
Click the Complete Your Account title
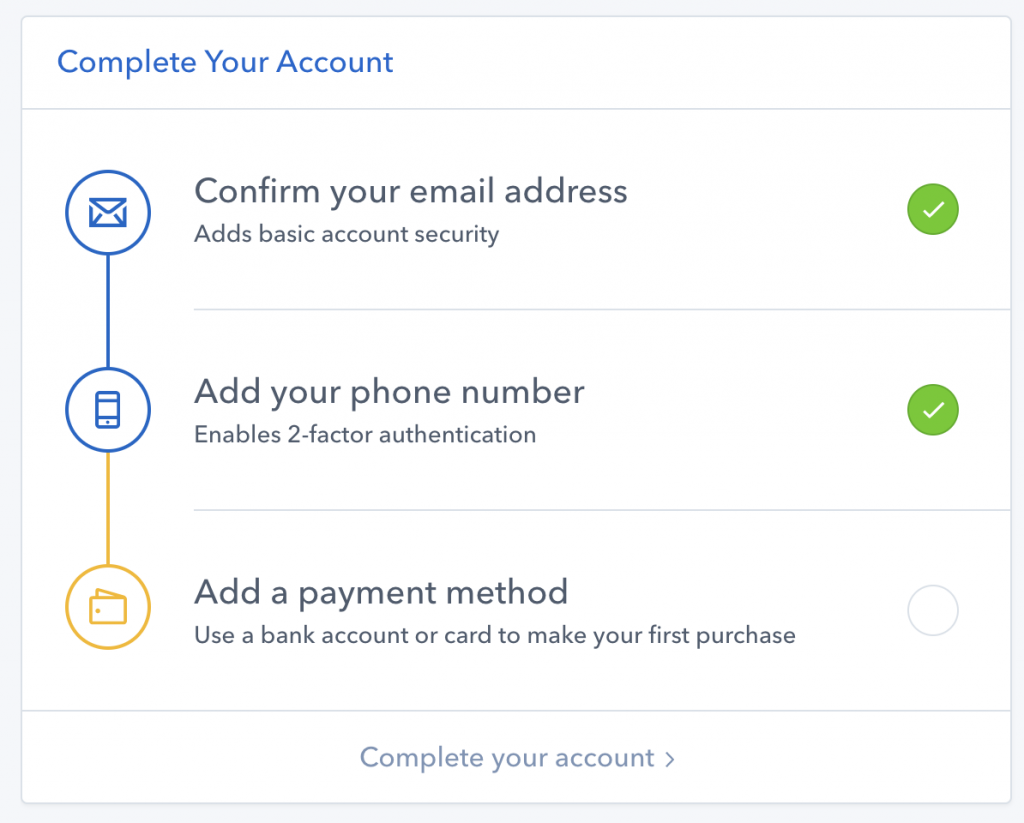point(225,63)
